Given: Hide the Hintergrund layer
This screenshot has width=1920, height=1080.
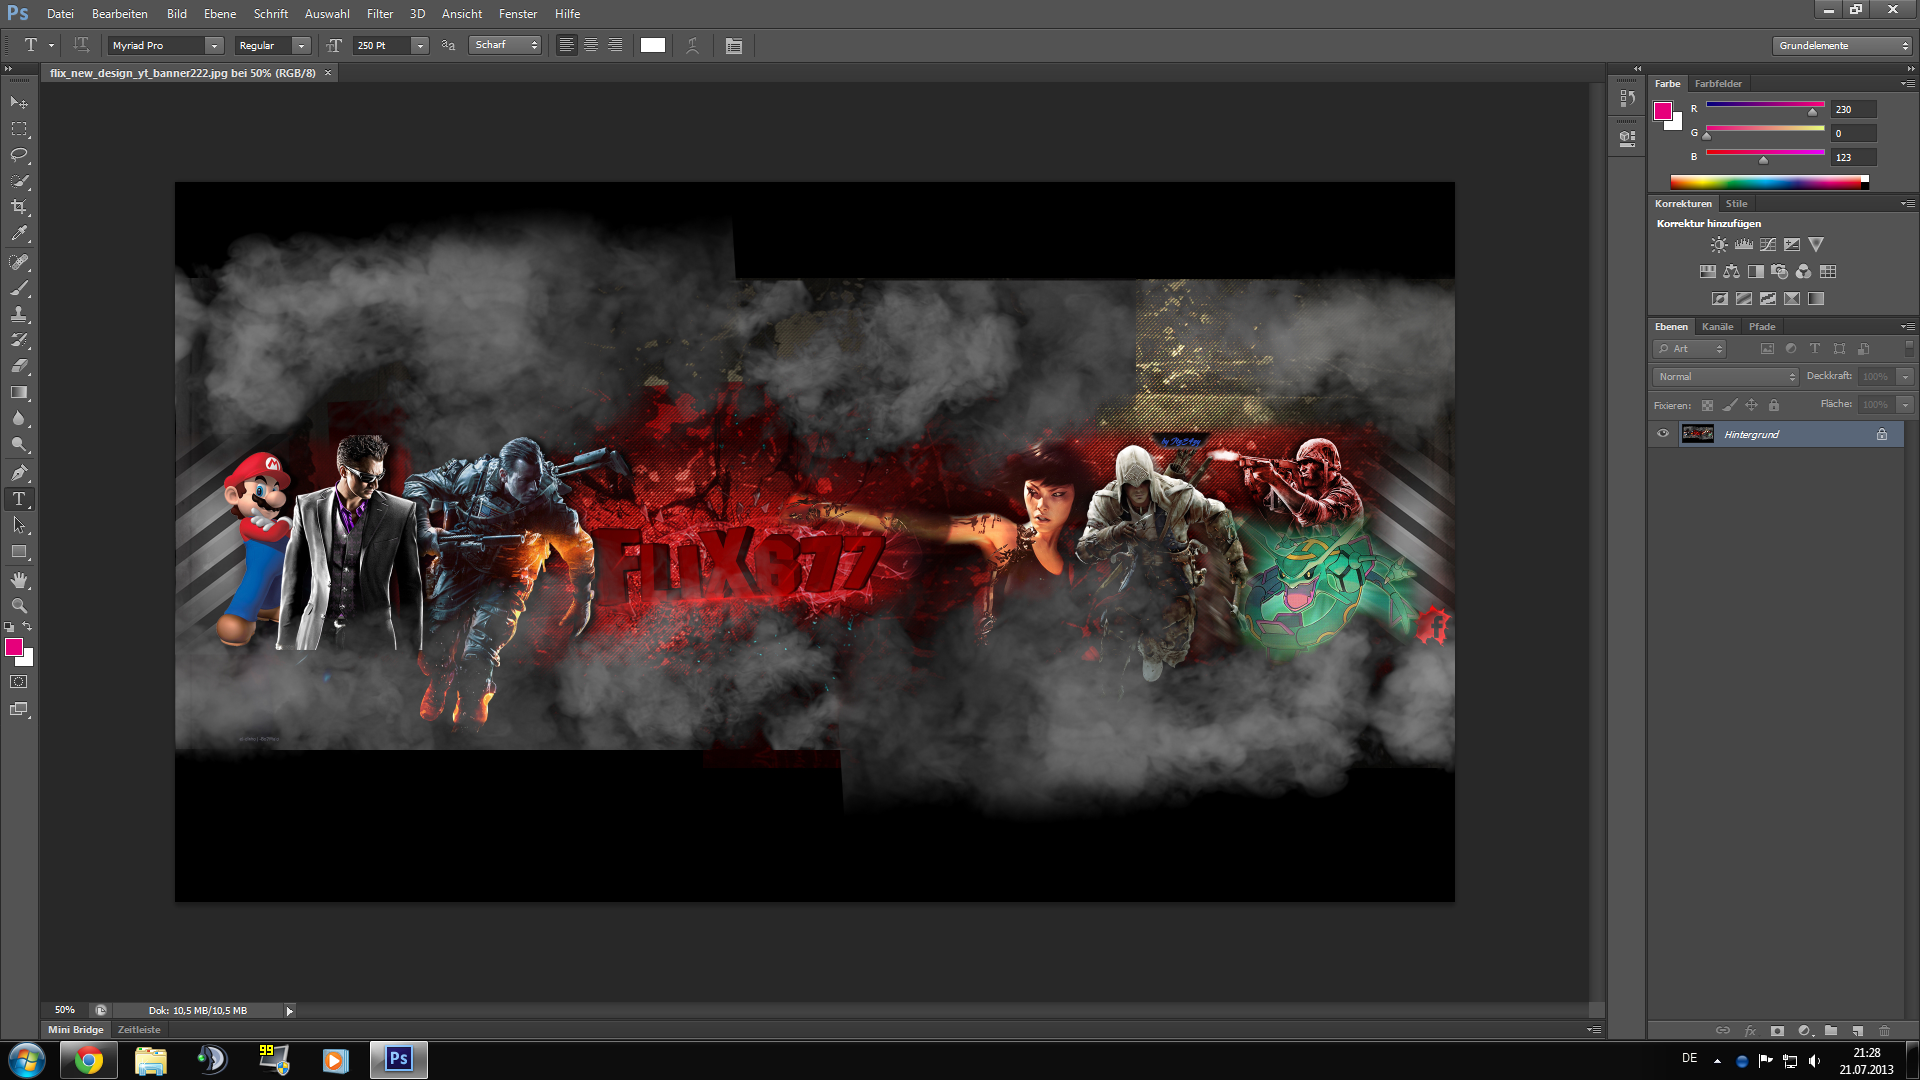Looking at the screenshot, I should tap(1663, 434).
